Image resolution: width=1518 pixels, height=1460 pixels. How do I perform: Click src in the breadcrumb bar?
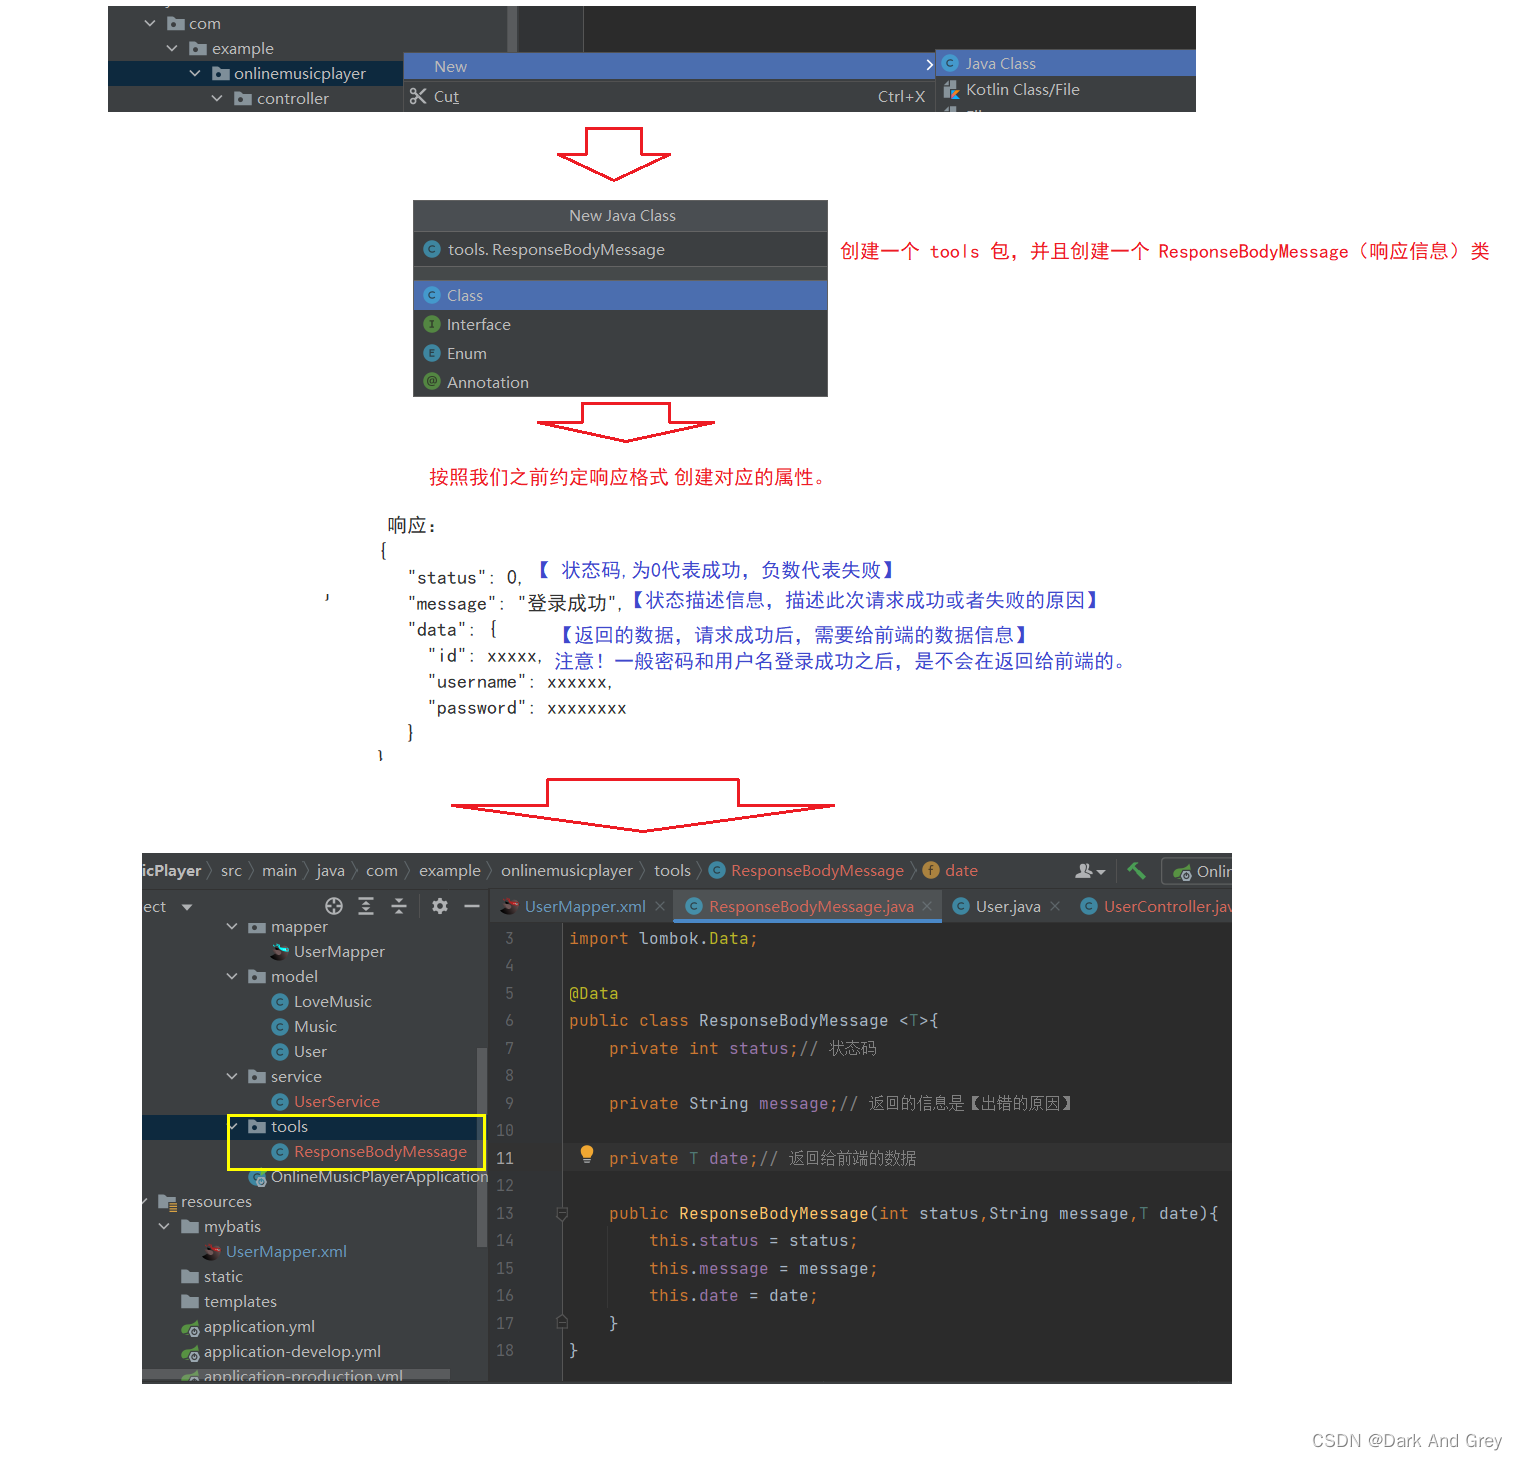click(x=231, y=871)
